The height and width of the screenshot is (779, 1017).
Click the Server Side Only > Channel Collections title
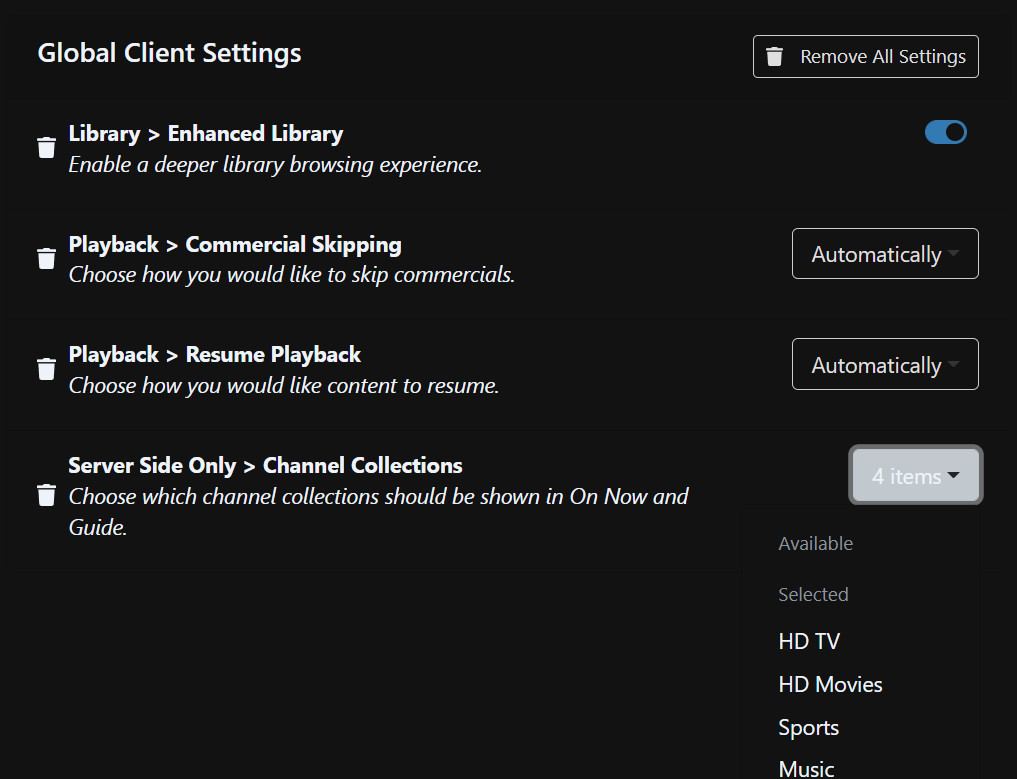pyautogui.click(x=265, y=465)
